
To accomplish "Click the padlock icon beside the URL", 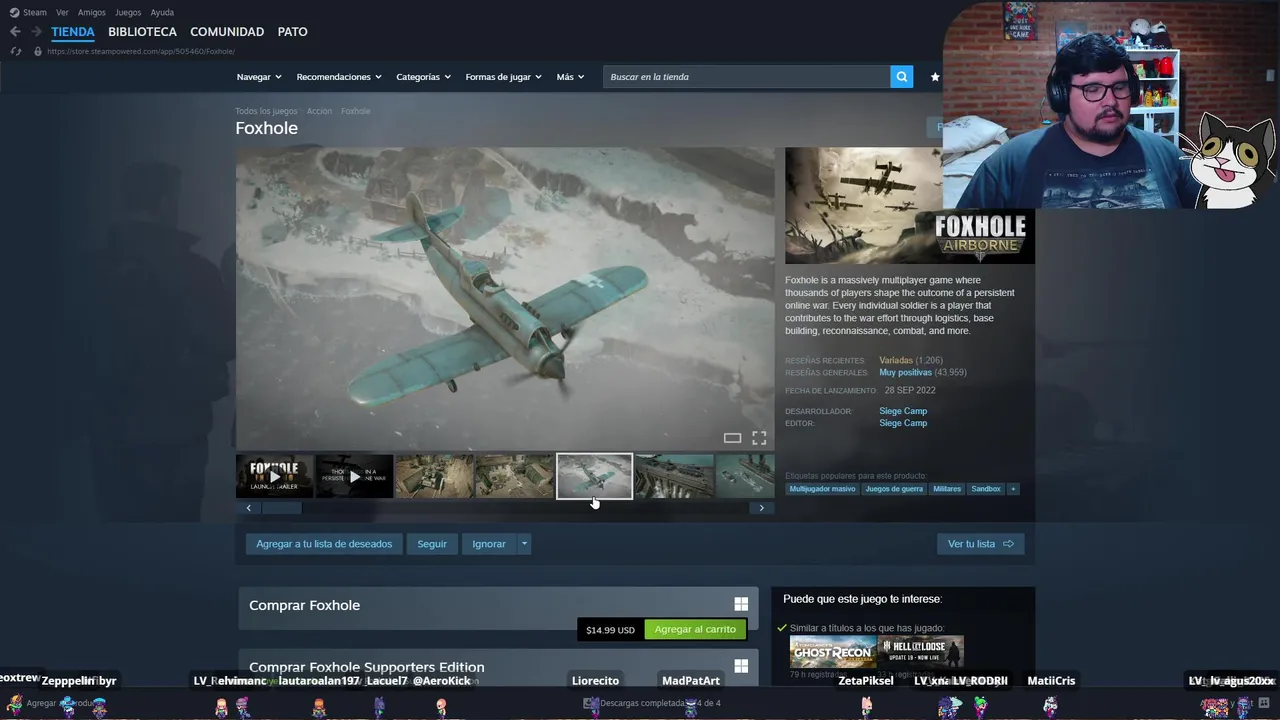I will [38, 51].
